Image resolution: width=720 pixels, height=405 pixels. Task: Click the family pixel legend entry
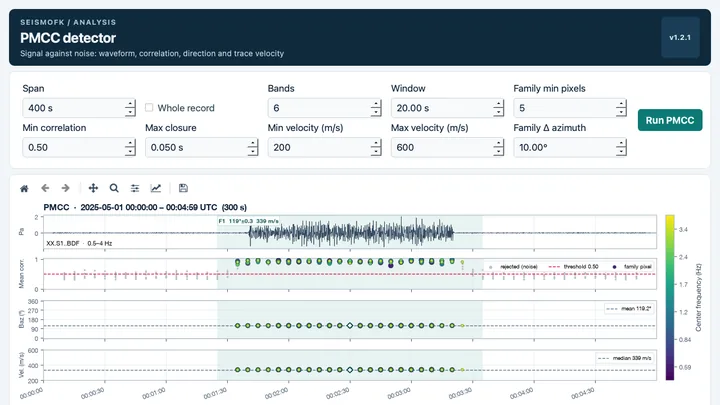[x=631, y=266]
